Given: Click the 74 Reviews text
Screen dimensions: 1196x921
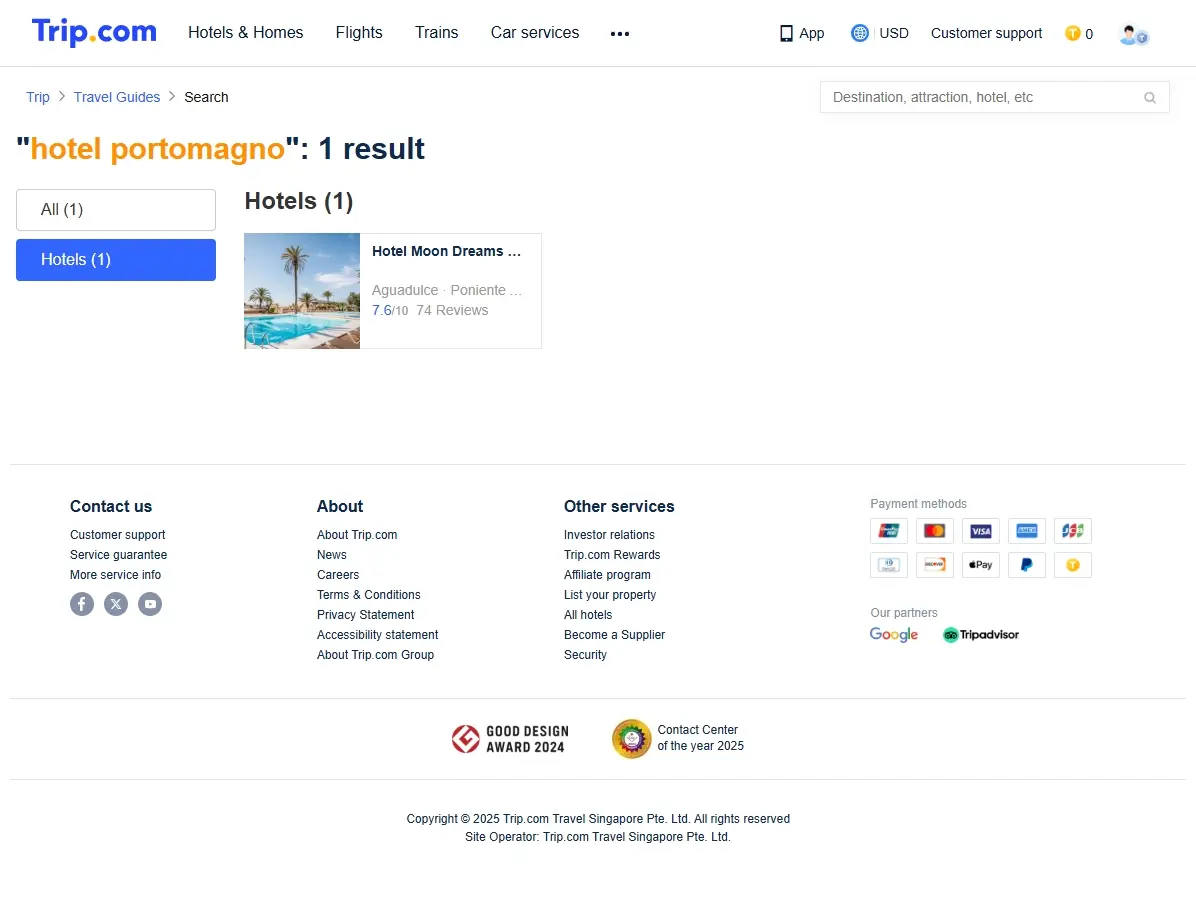Looking at the screenshot, I should [x=452, y=310].
